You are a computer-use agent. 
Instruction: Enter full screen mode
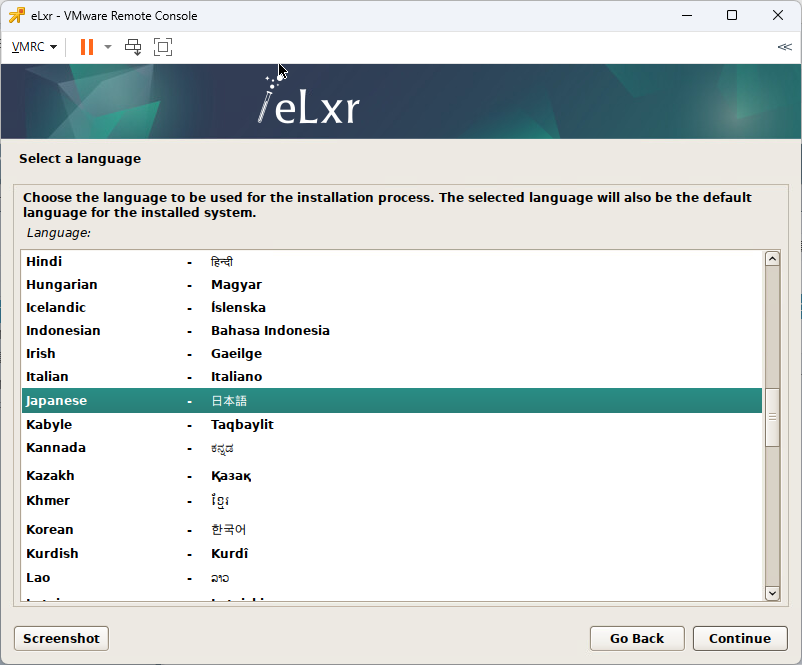point(163,47)
